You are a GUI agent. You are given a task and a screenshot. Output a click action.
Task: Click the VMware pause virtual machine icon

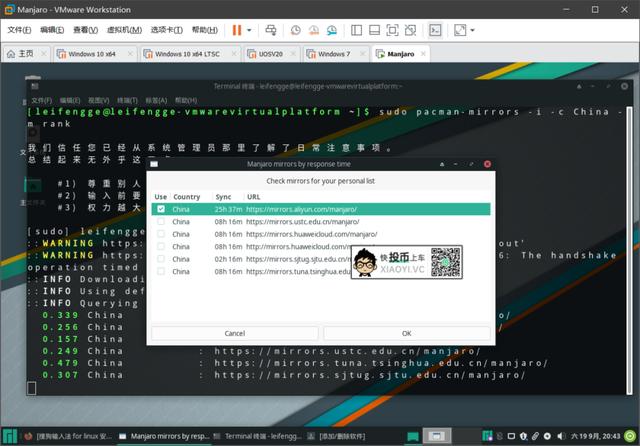[236, 30]
